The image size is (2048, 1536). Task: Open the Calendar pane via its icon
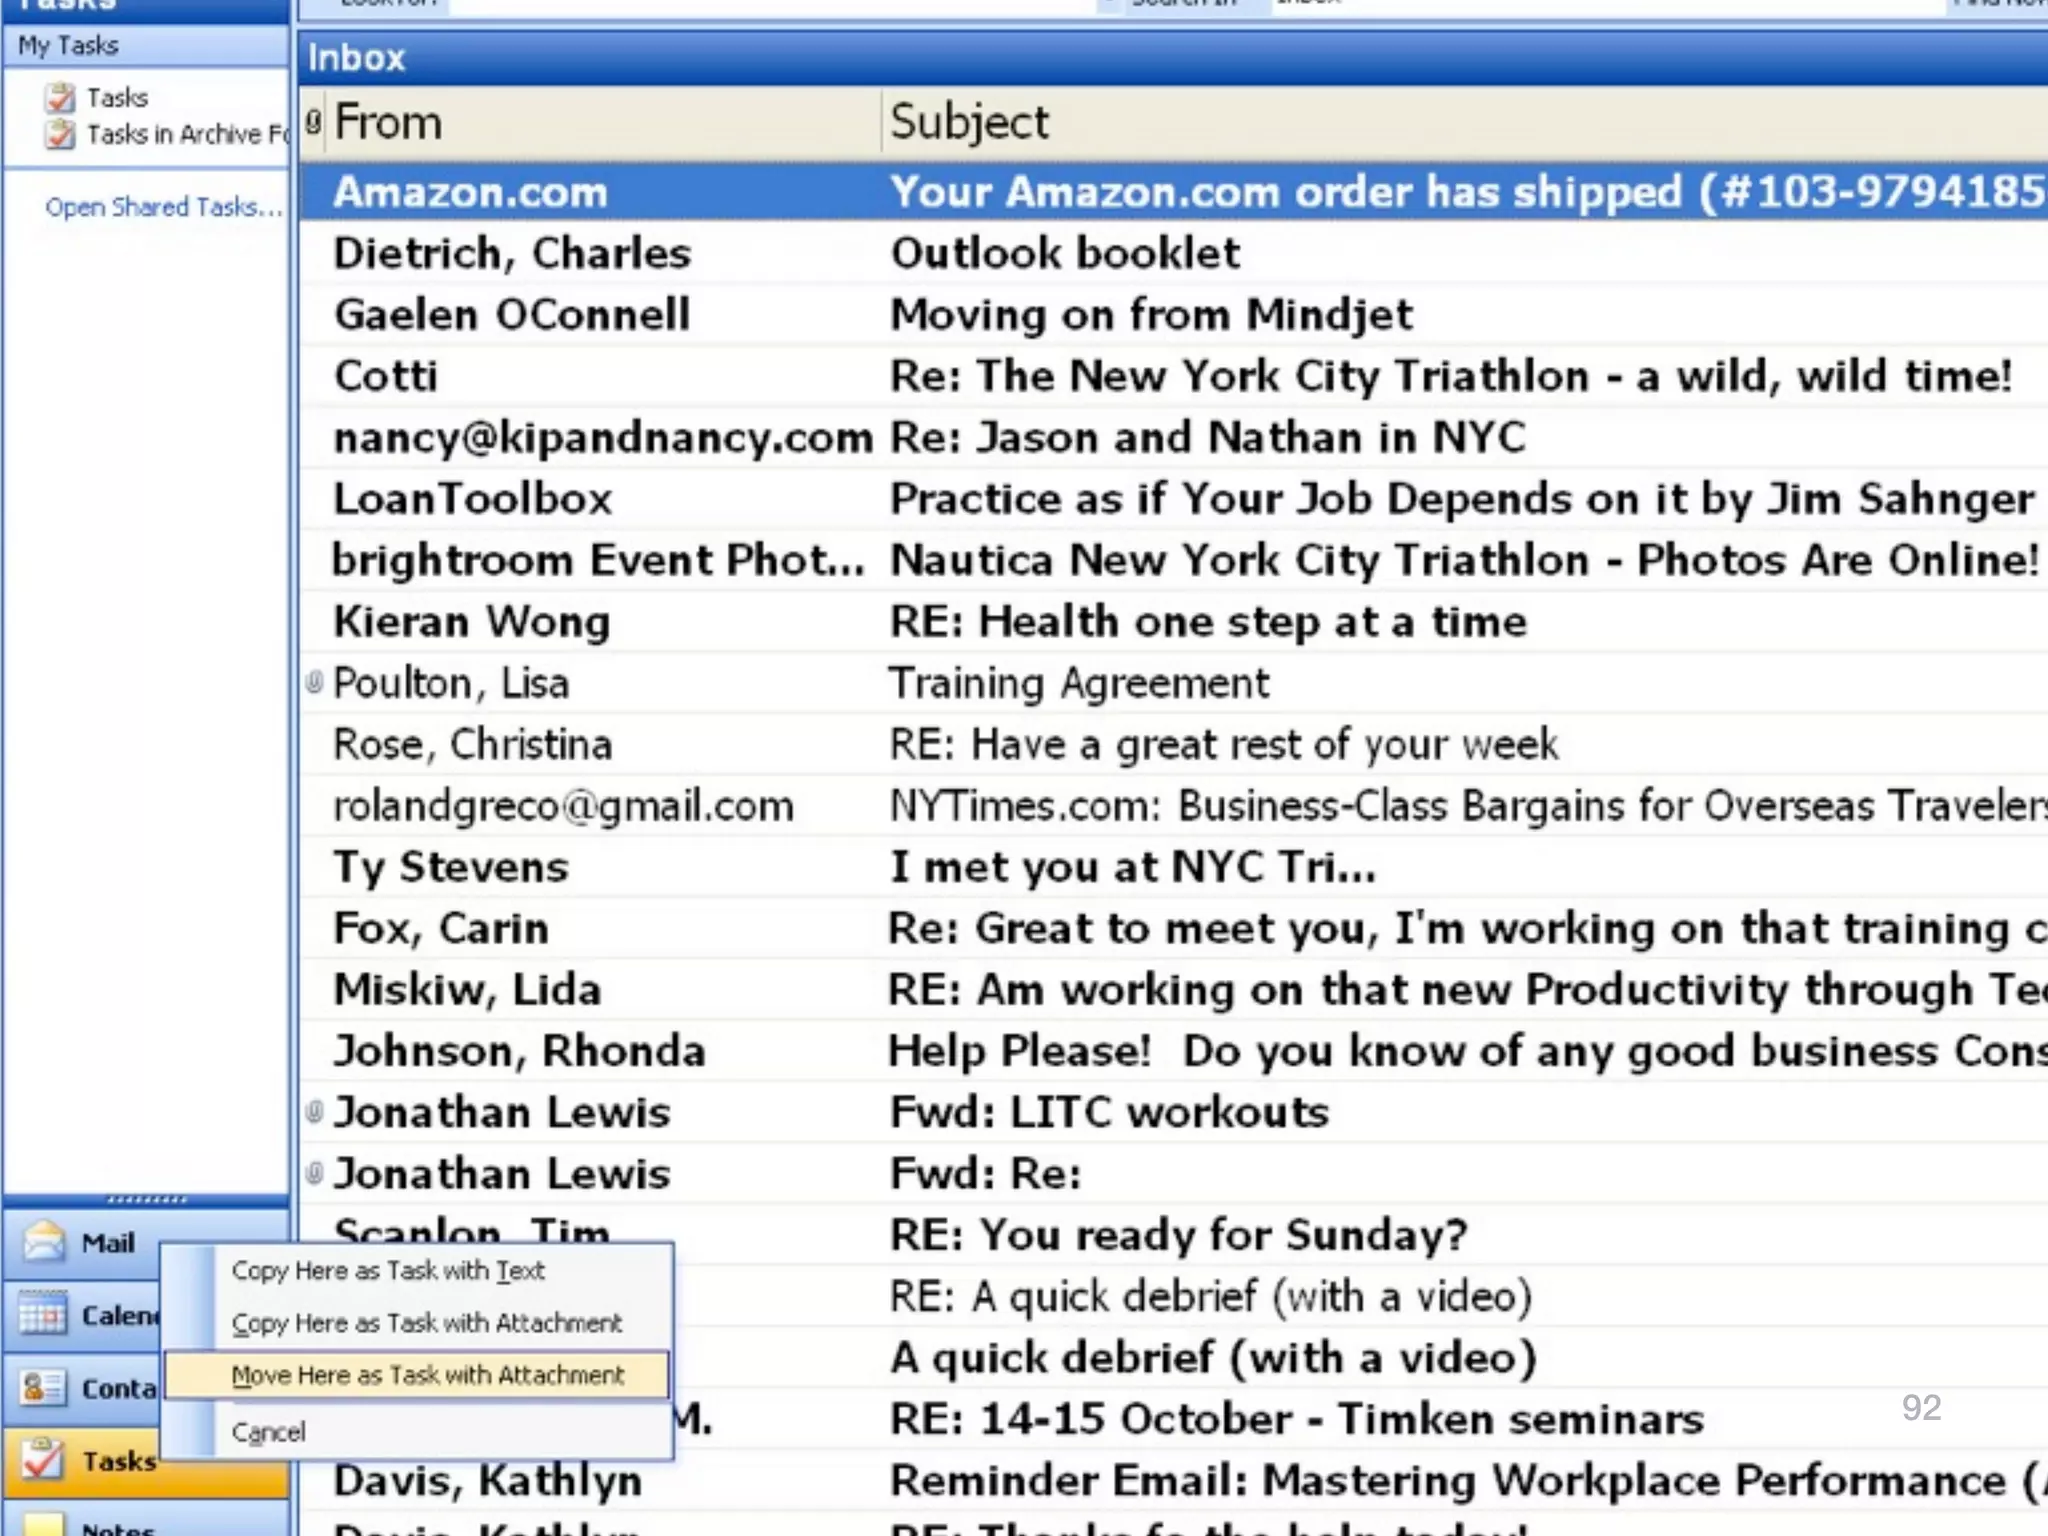pos(42,1315)
